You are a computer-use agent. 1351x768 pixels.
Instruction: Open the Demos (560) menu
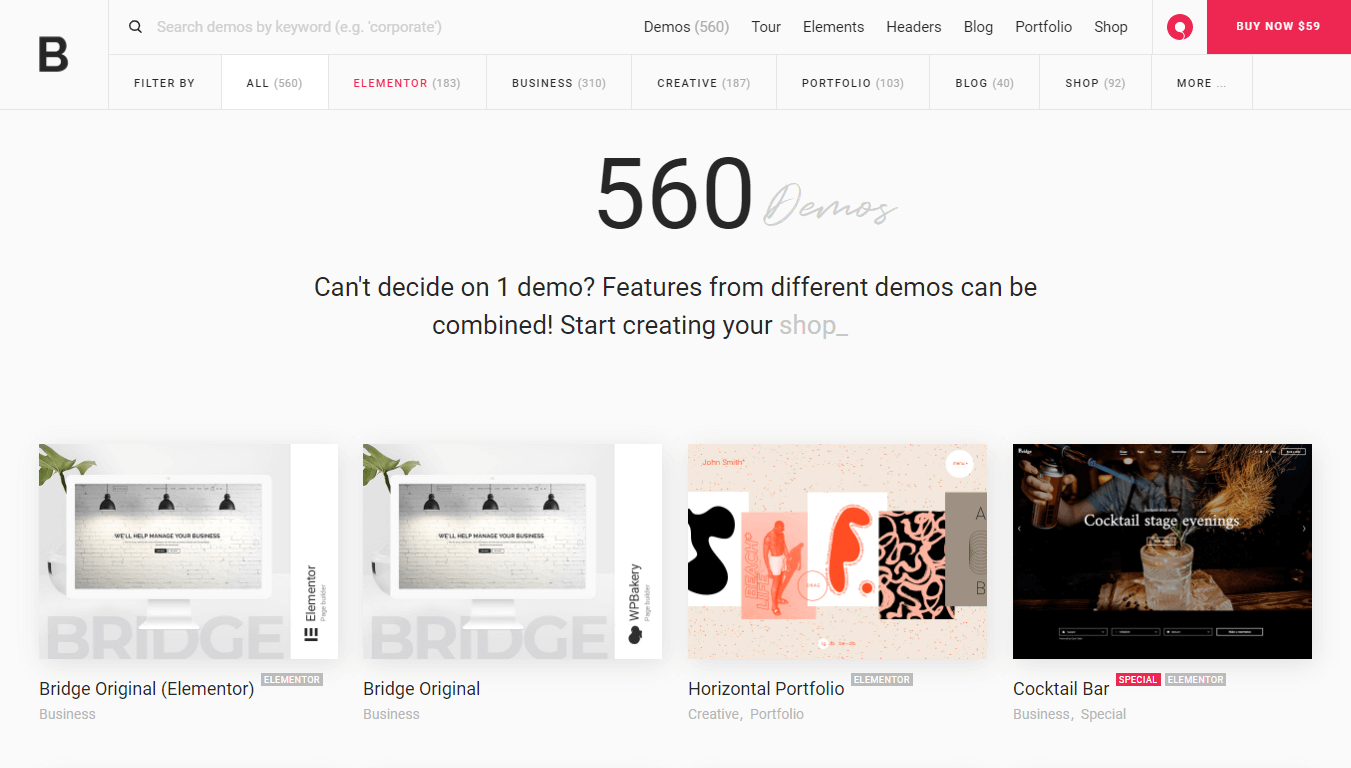click(x=686, y=27)
